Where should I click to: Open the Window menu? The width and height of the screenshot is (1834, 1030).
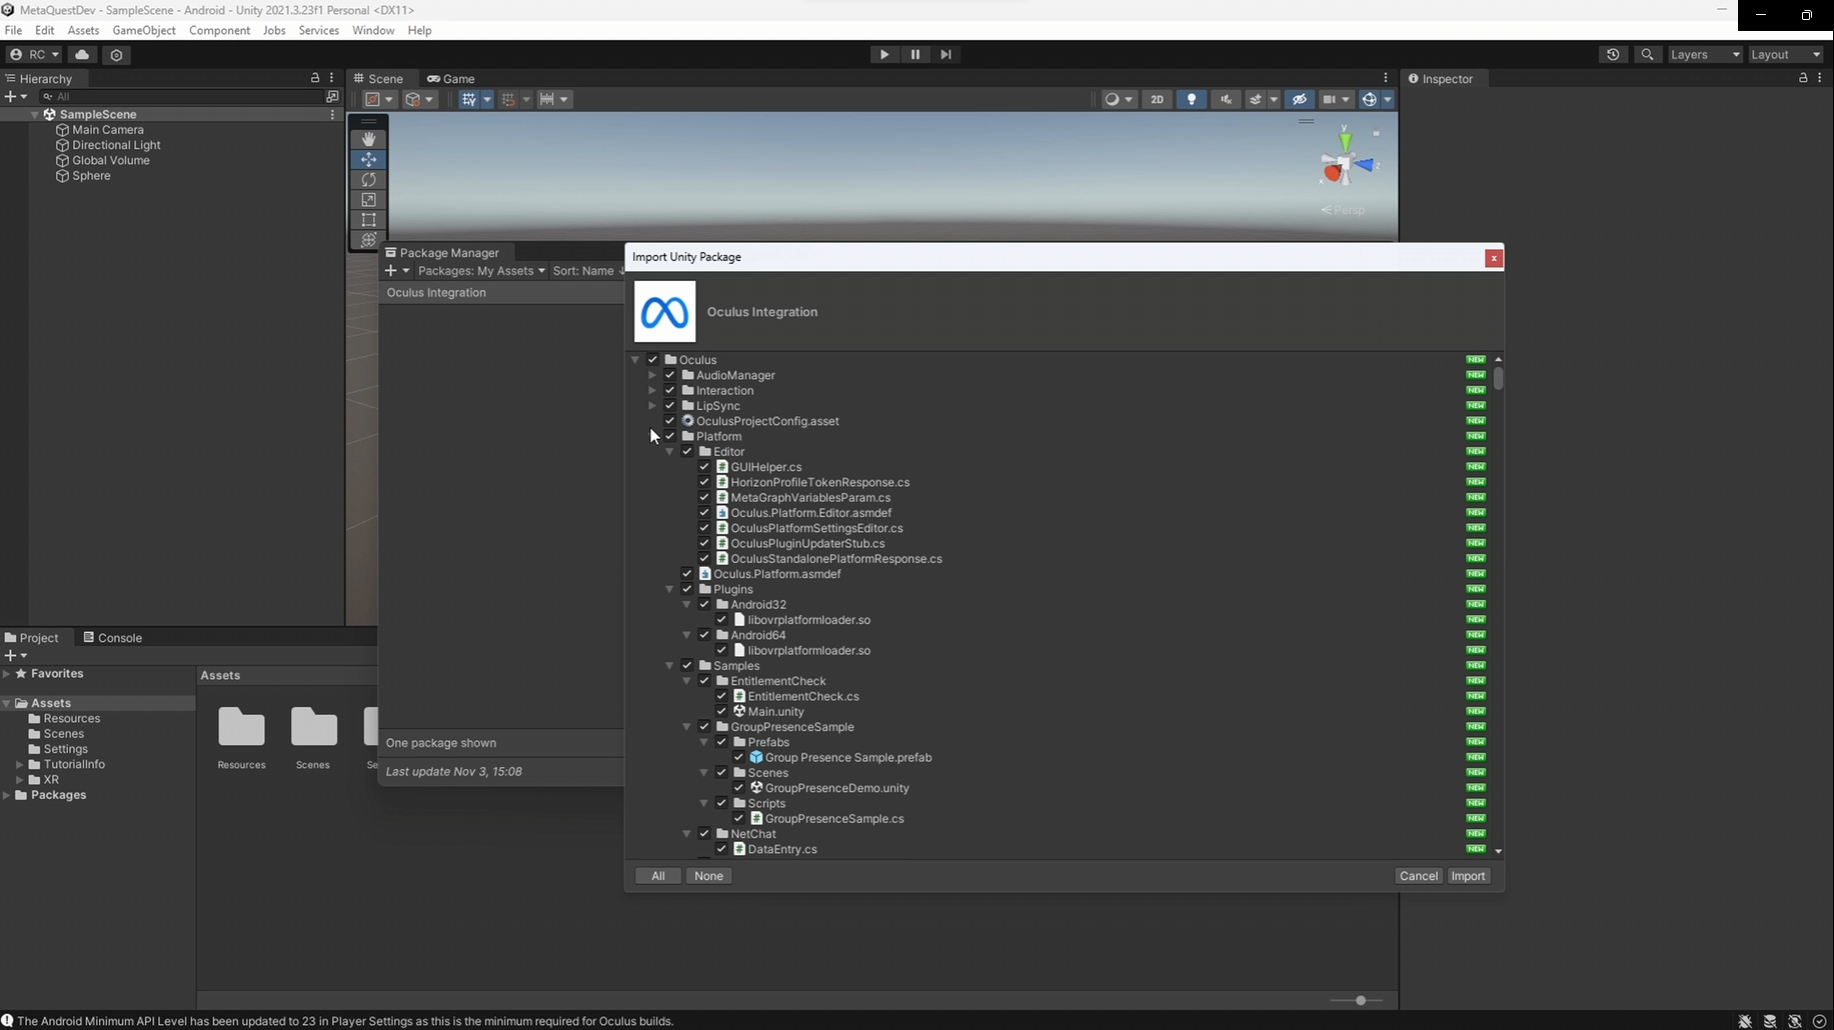[x=373, y=30]
